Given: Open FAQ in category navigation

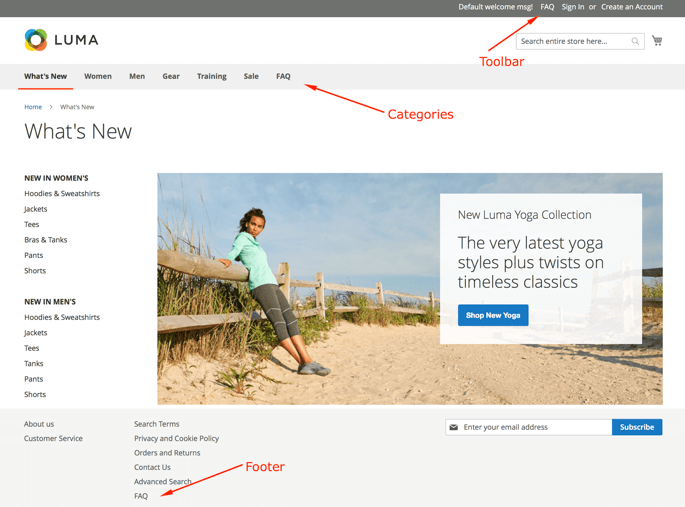Looking at the screenshot, I should pyautogui.click(x=283, y=76).
